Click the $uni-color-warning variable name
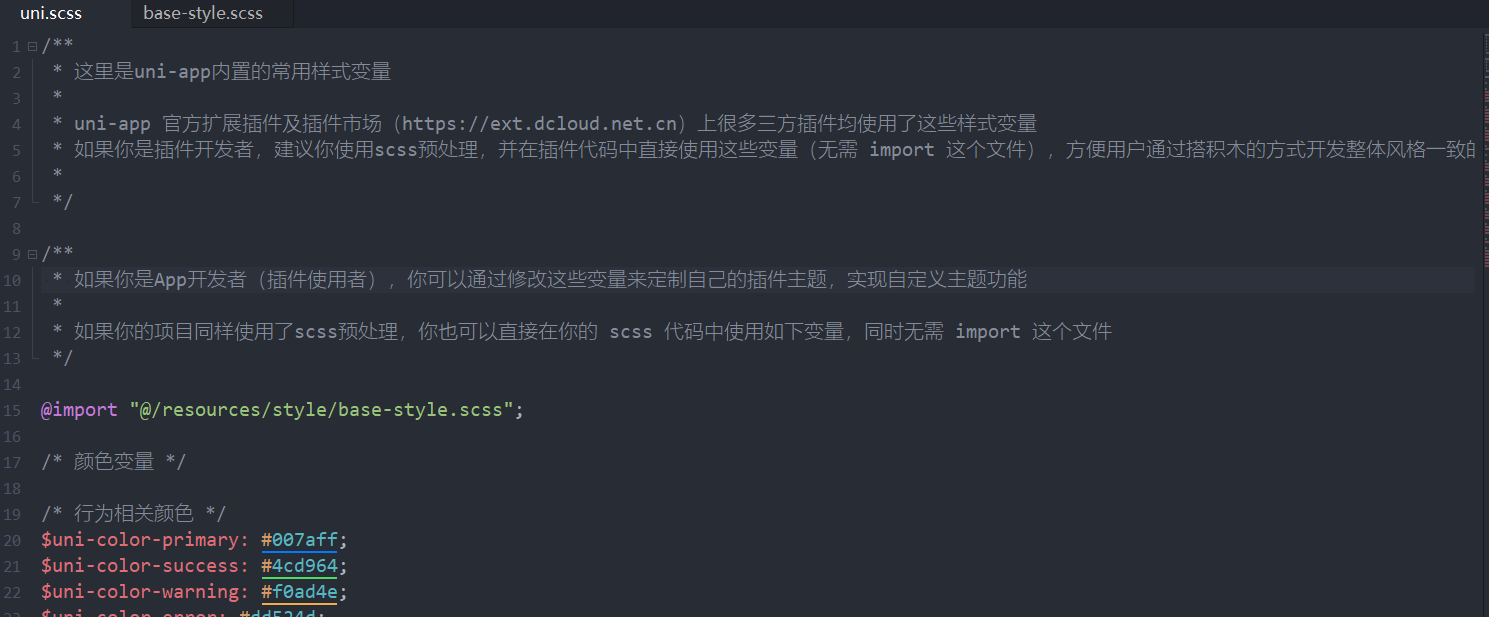Image resolution: width=1489 pixels, height=617 pixels. click(x=144, y=592)
